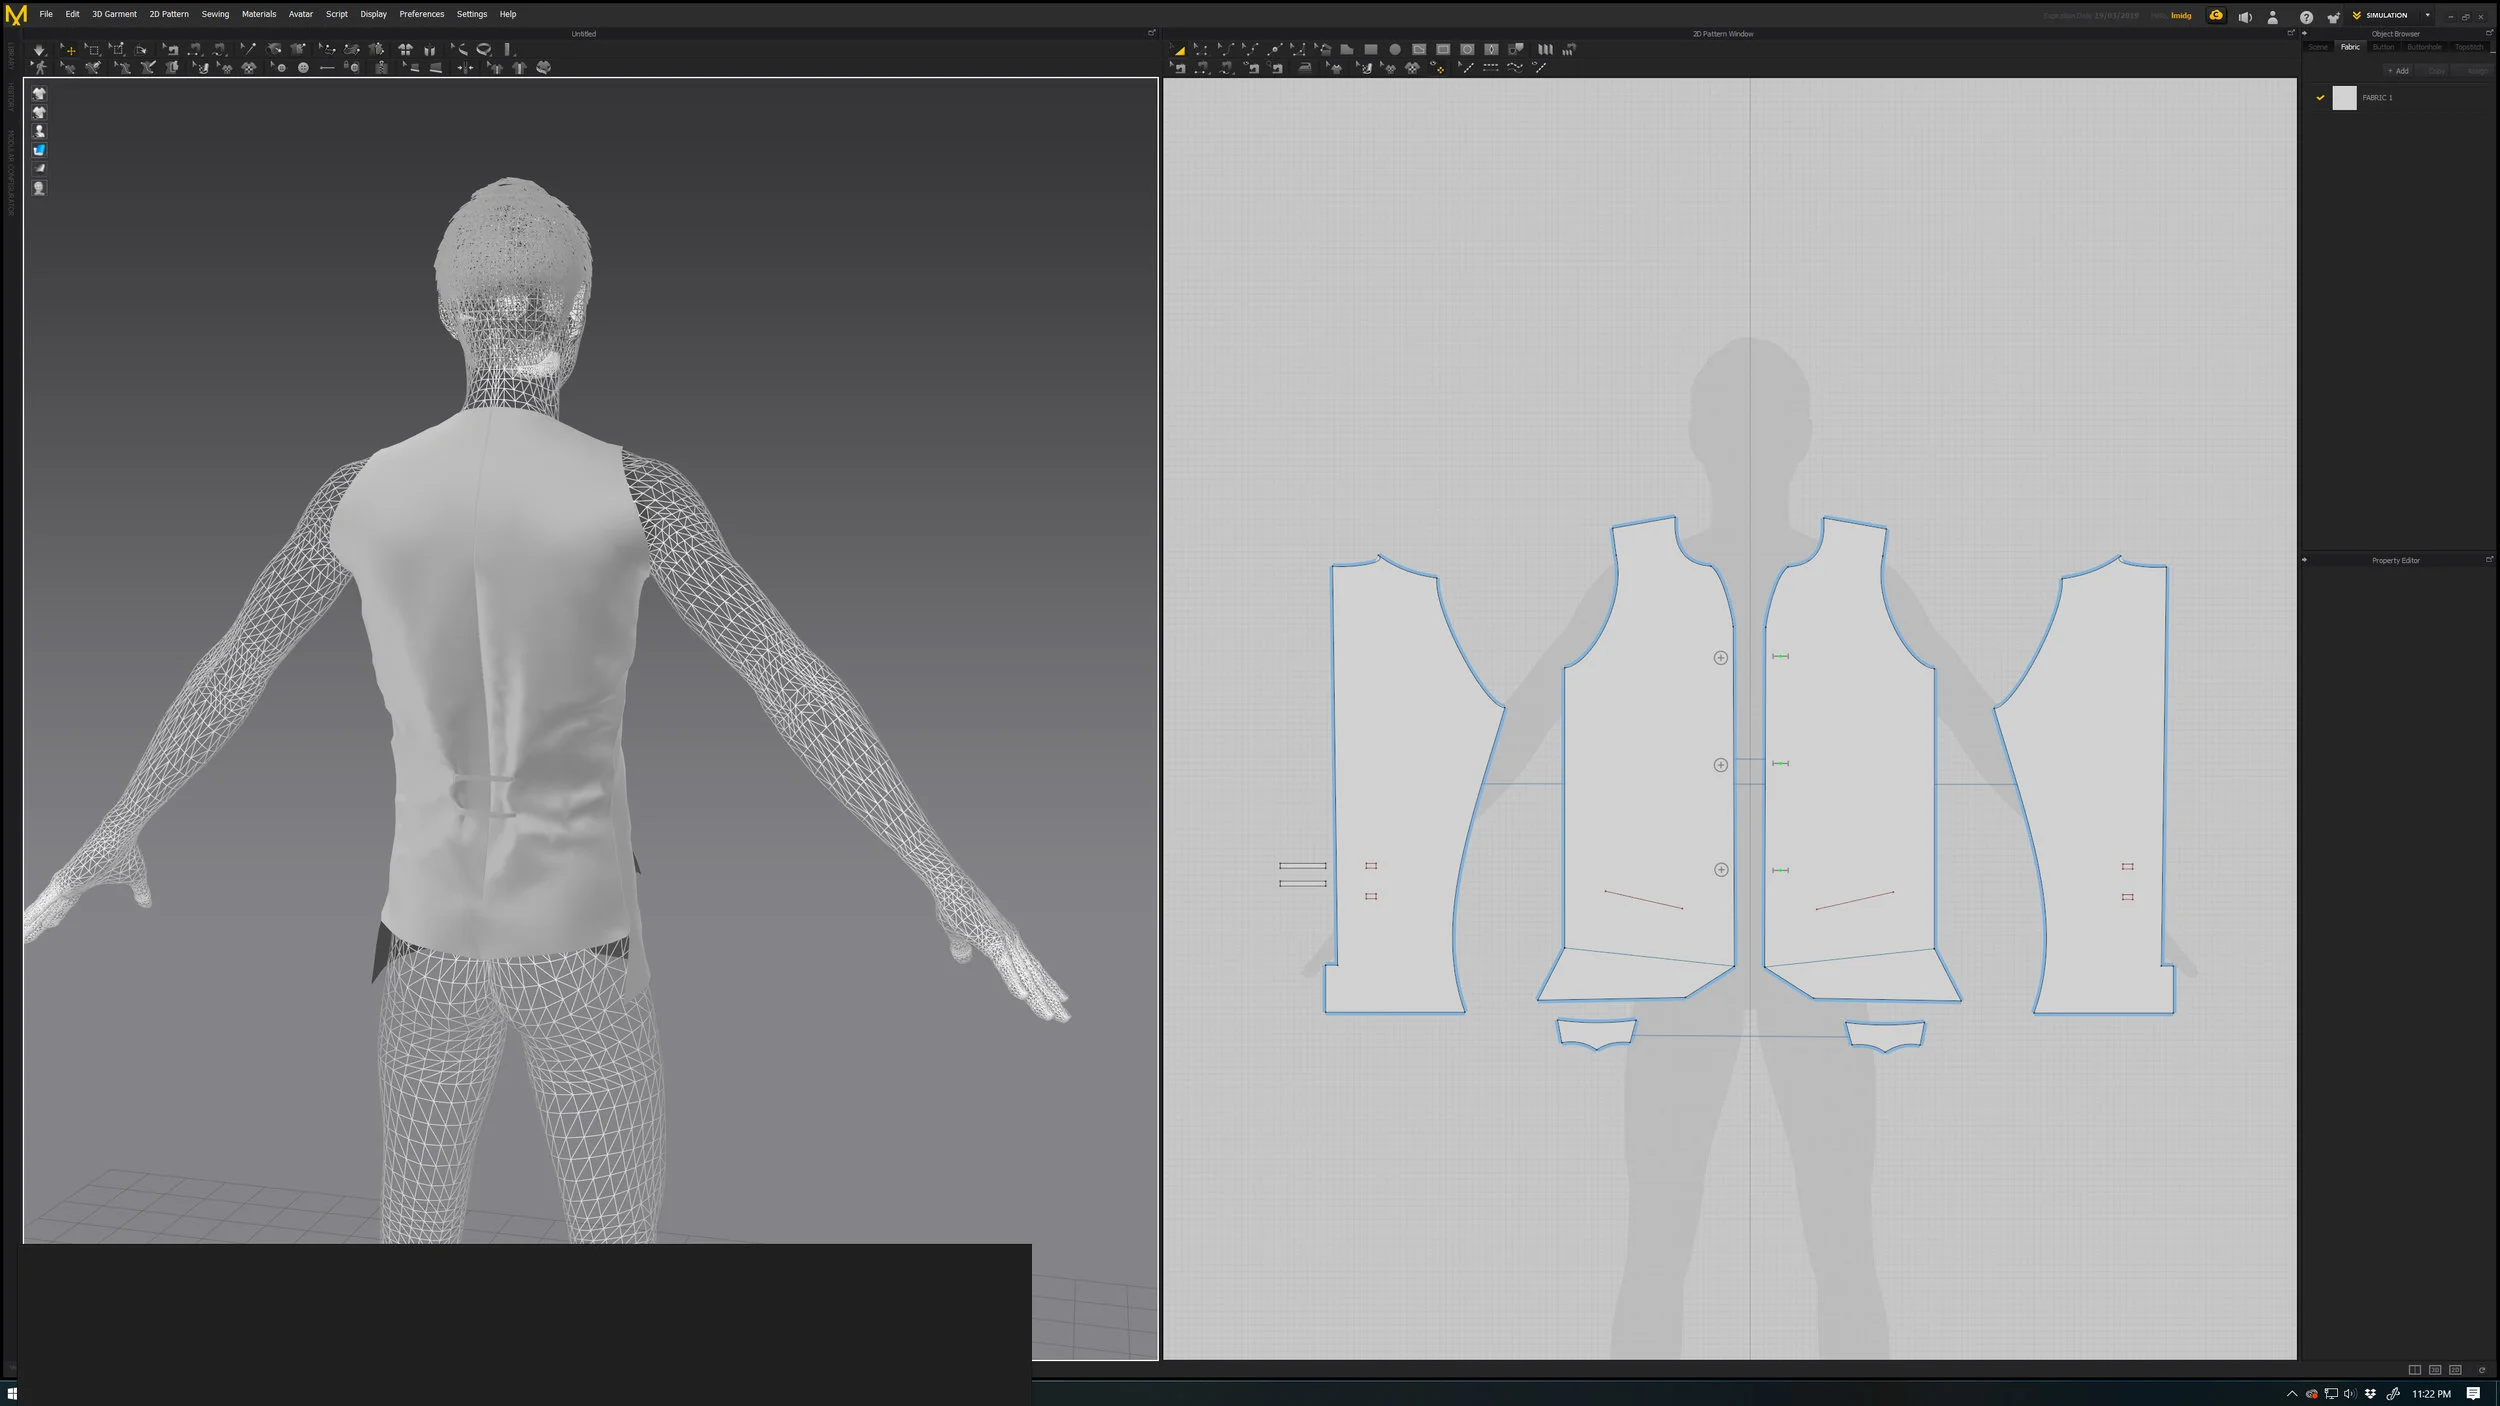
Task: Open the Sewing menu
Action: 215,14
